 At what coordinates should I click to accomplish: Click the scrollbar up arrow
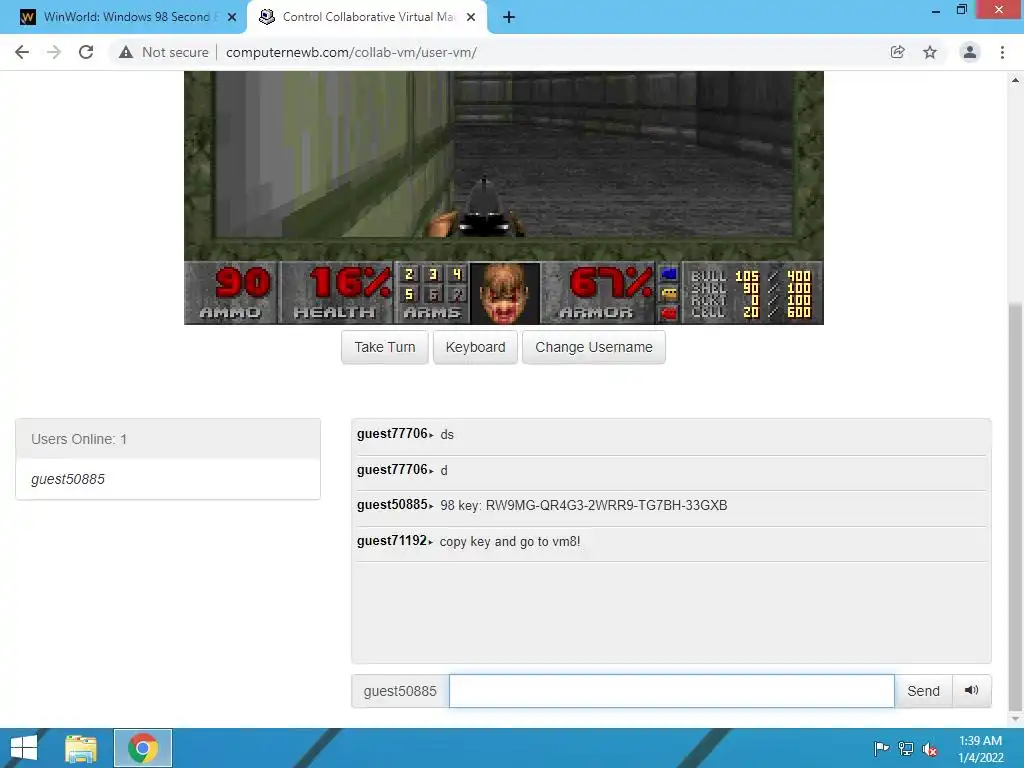click(1015, 80)
